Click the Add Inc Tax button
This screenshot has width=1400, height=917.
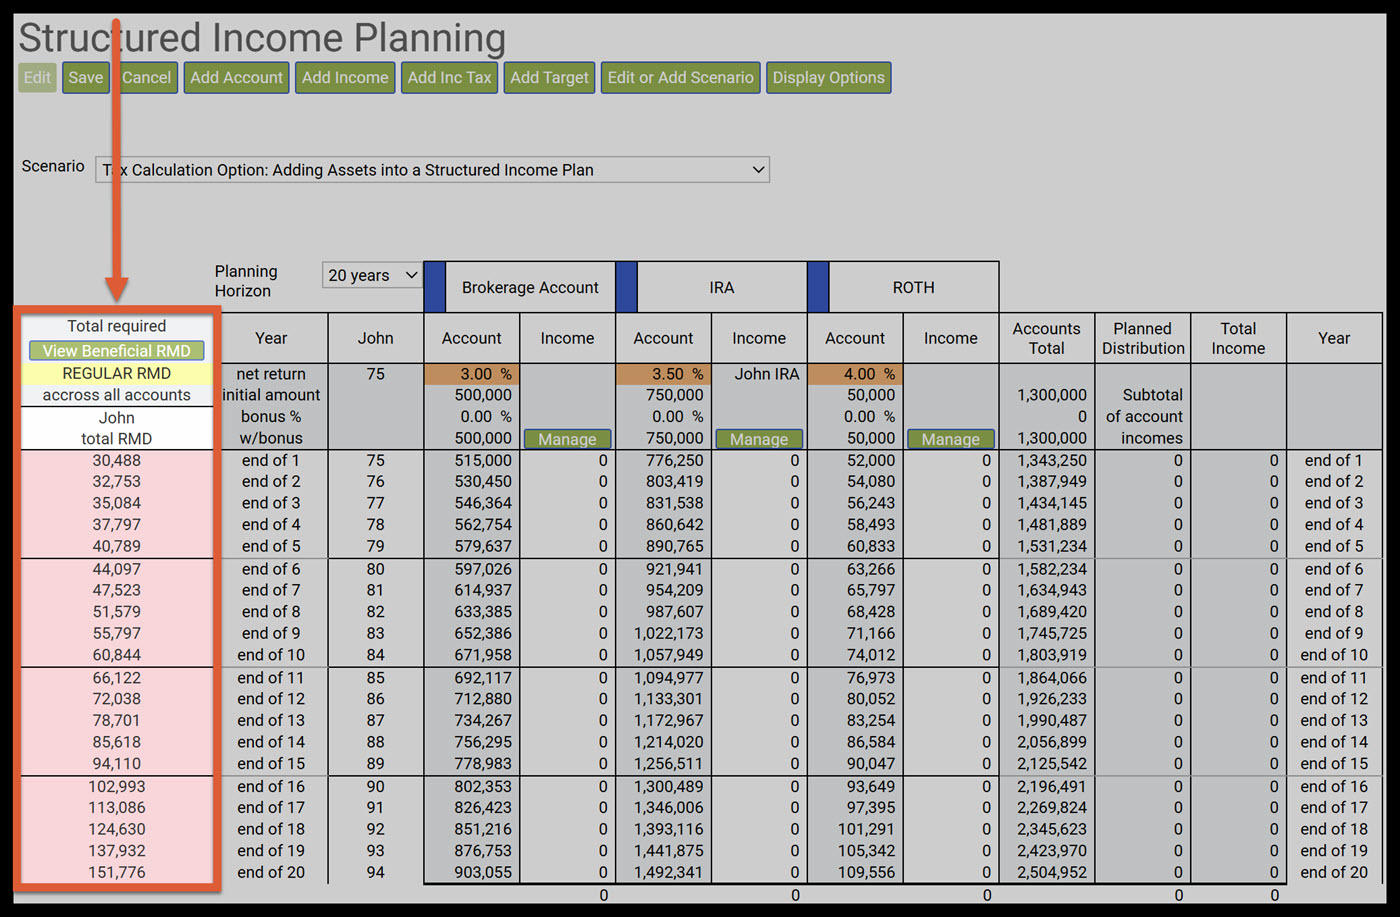(450, 78)
